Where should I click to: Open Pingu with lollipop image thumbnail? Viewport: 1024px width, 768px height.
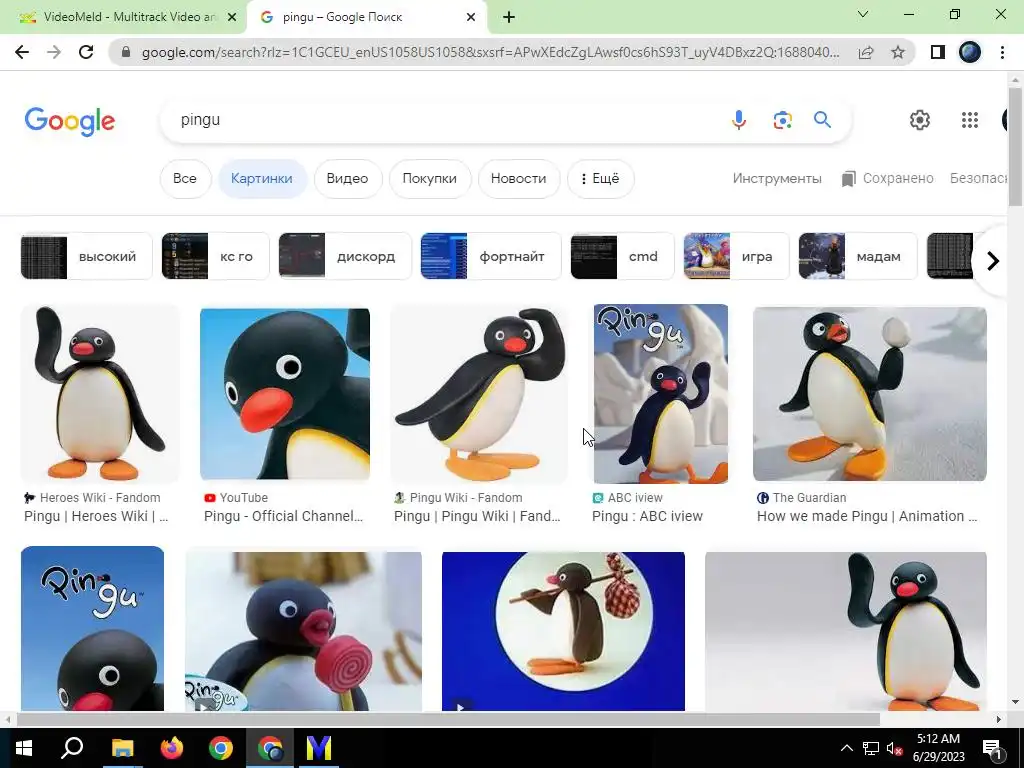pos(304,631)
